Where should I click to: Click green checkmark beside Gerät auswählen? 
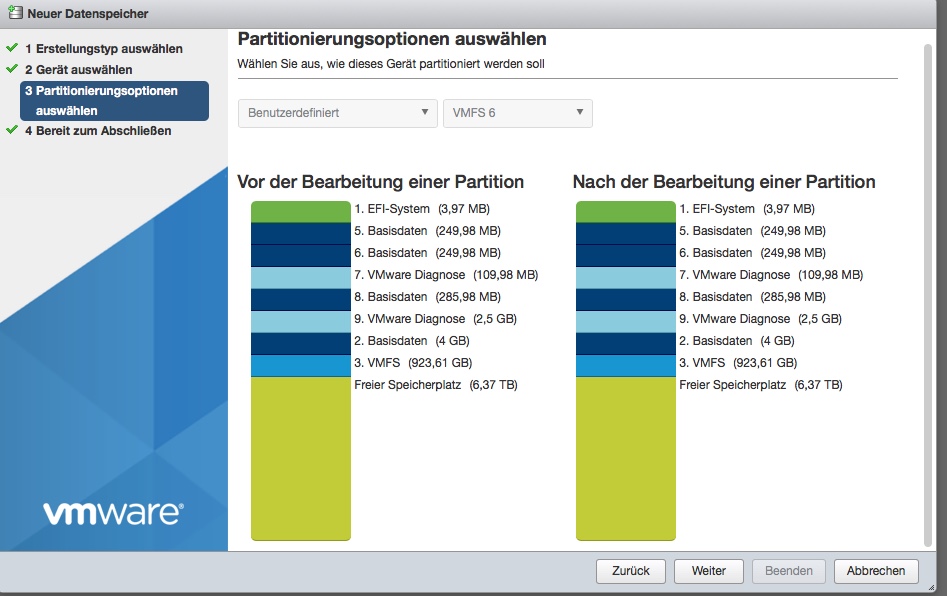coord(12,69)
